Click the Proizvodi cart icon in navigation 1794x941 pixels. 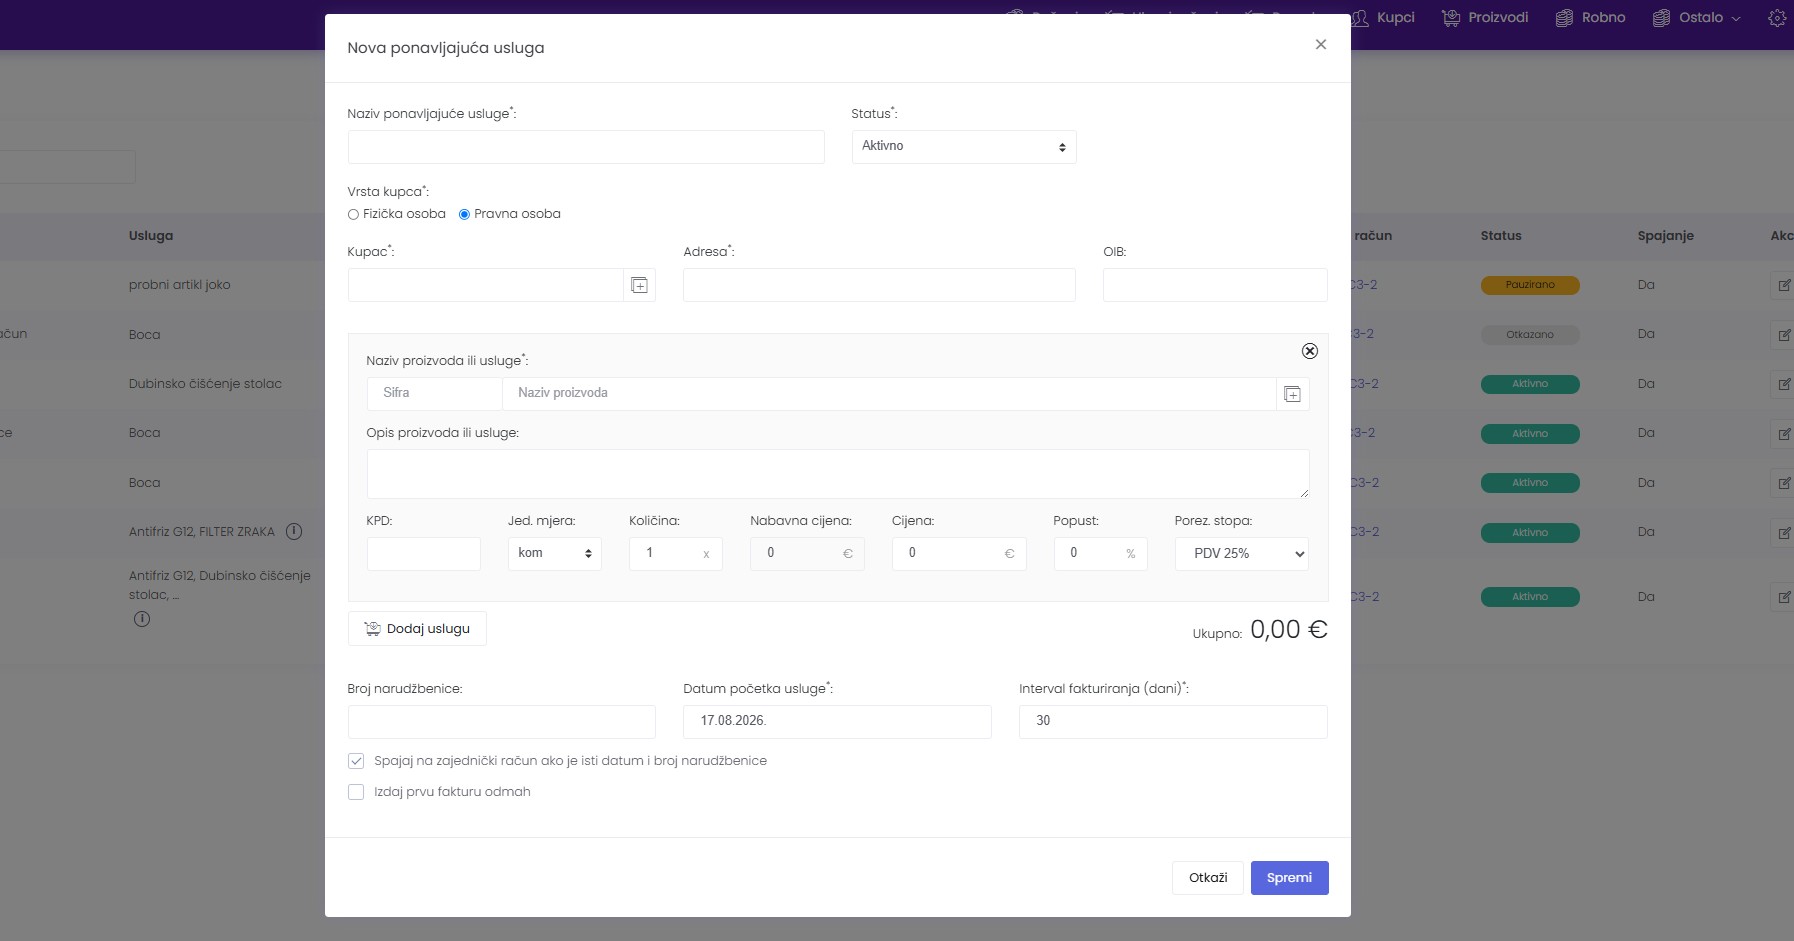[x=1451, y=18]
